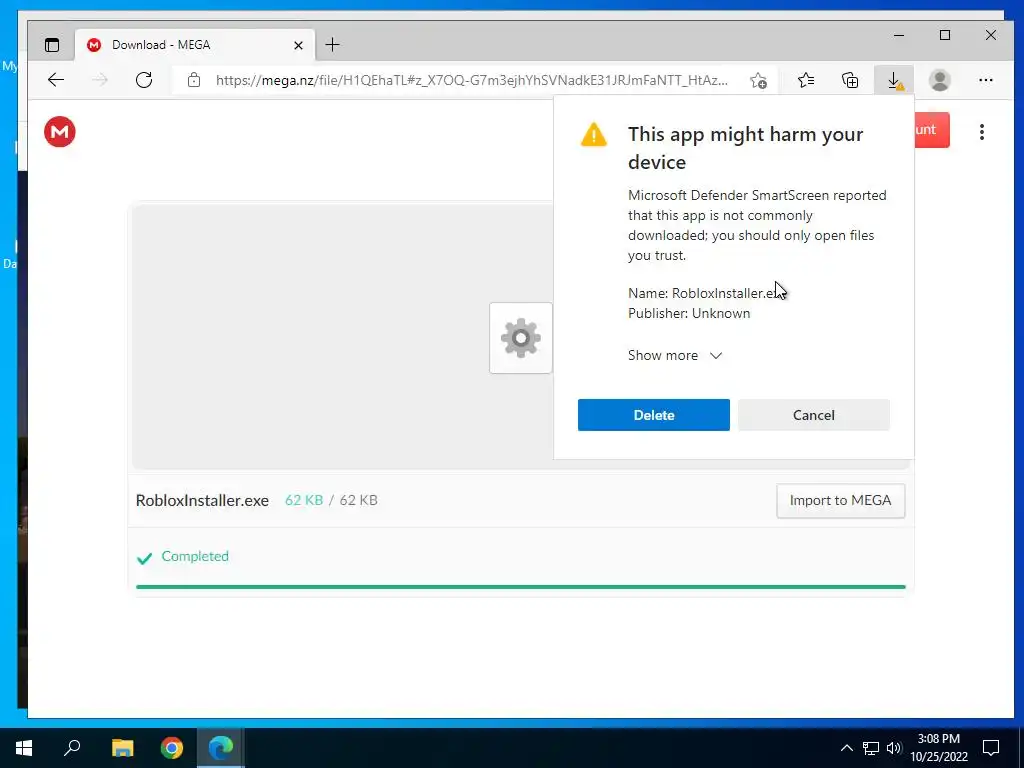Click the Delete button
The width and height of the screenshot is (1024, 768).
(654, 415)
